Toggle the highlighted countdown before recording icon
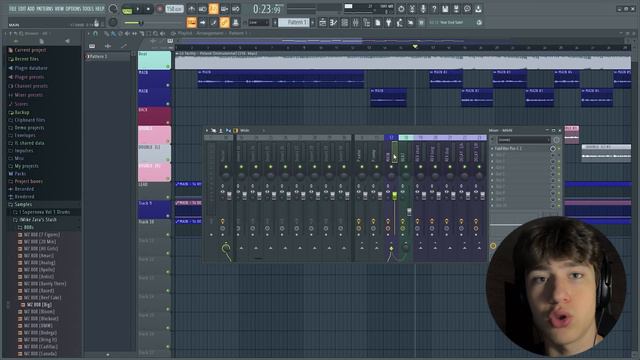 coord(213,9)
